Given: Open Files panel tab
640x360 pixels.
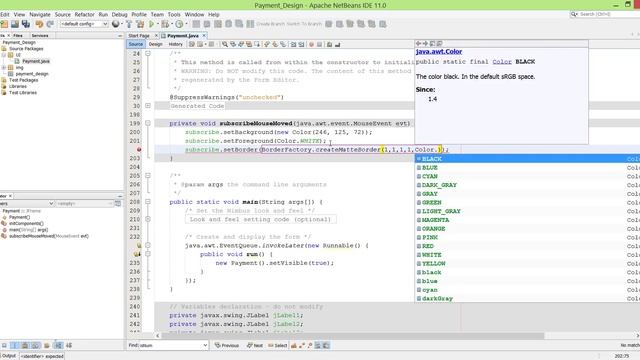Looking at the screenshot, I should 18,36.
